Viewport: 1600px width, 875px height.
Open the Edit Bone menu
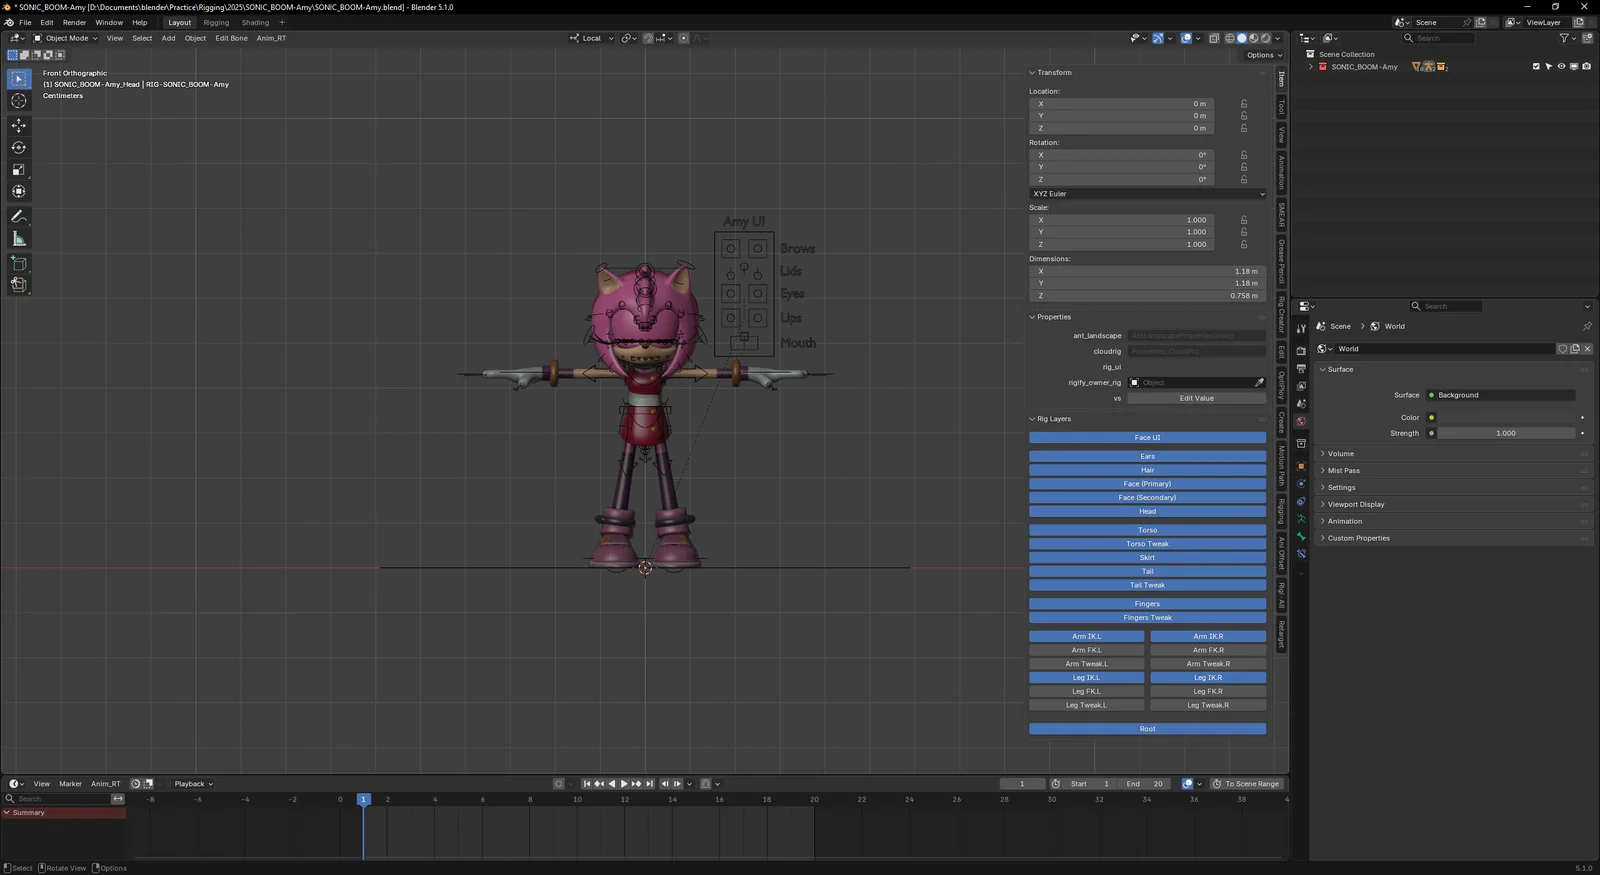click(231, 38)
